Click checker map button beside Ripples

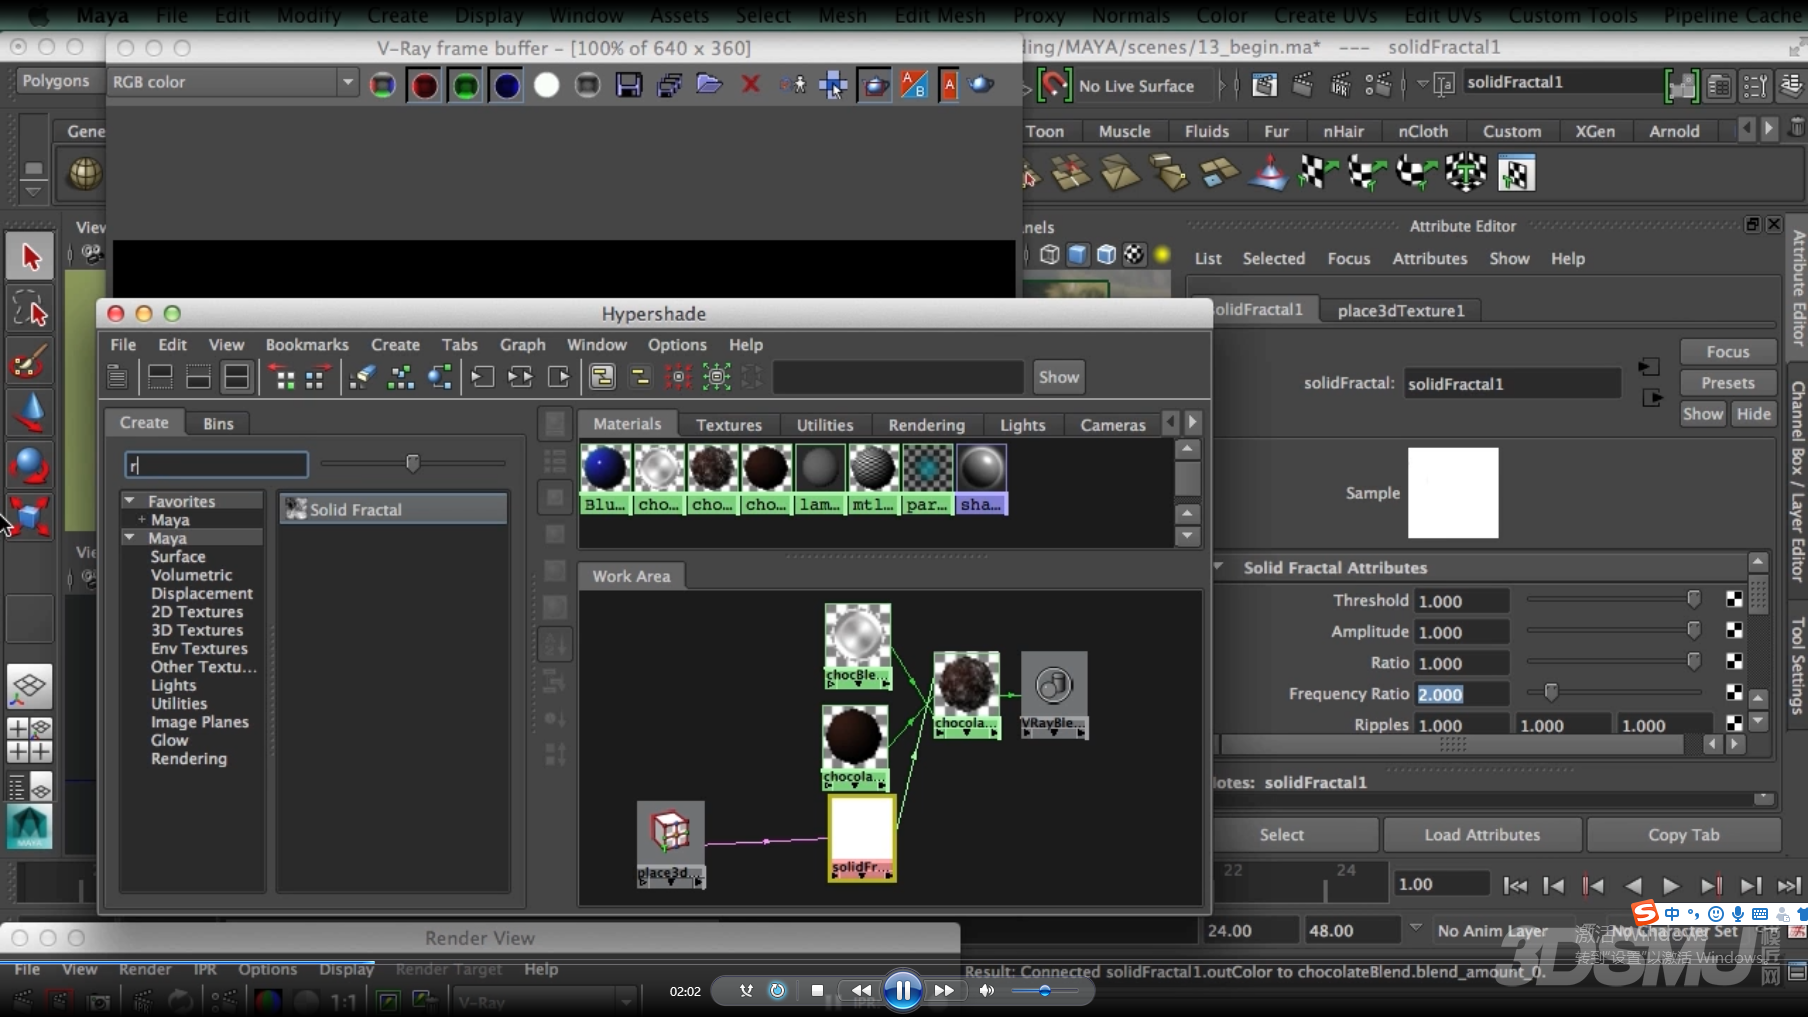pyautogui.click(x=1734, y=723)
